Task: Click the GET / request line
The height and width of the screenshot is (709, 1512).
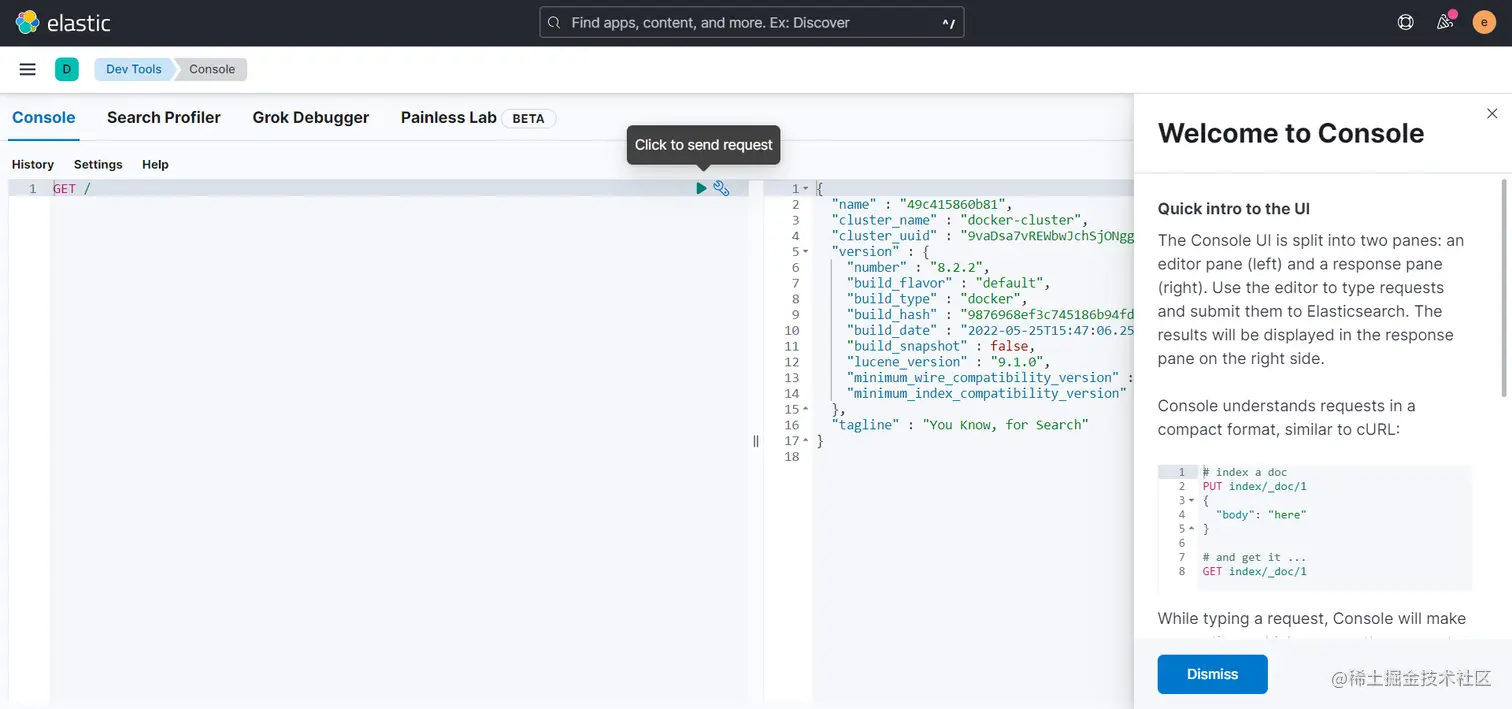Action: pyautogui.click(x=72, y=188)
